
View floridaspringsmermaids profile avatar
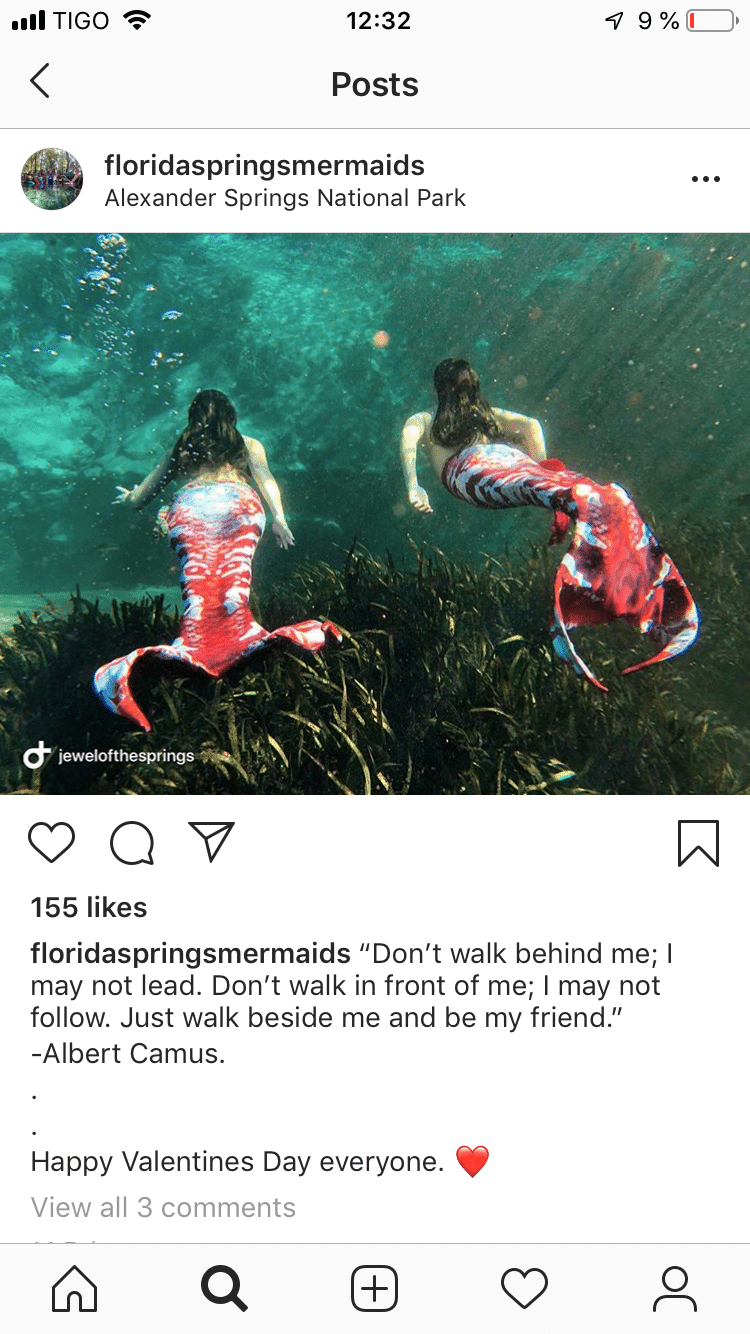[x=52, y=180]
